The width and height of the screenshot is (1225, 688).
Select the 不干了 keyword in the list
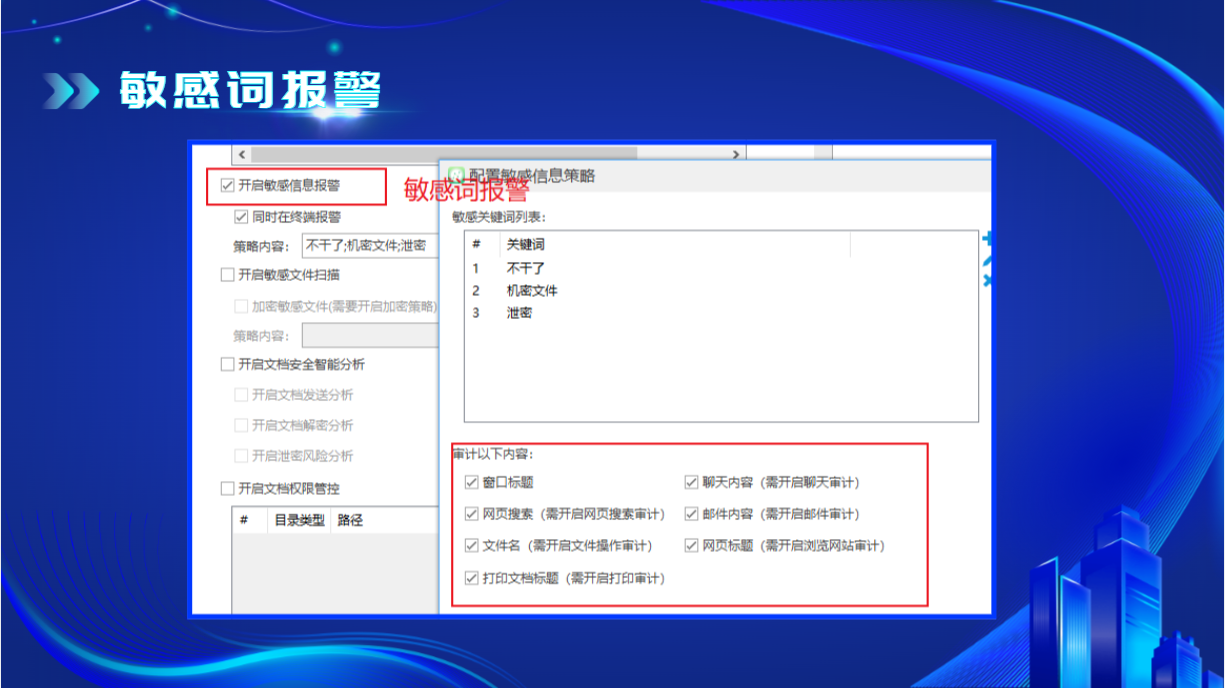526,268
